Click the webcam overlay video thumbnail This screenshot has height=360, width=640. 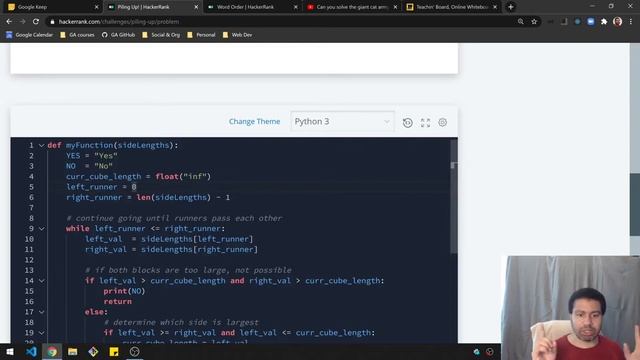point(571,308)
